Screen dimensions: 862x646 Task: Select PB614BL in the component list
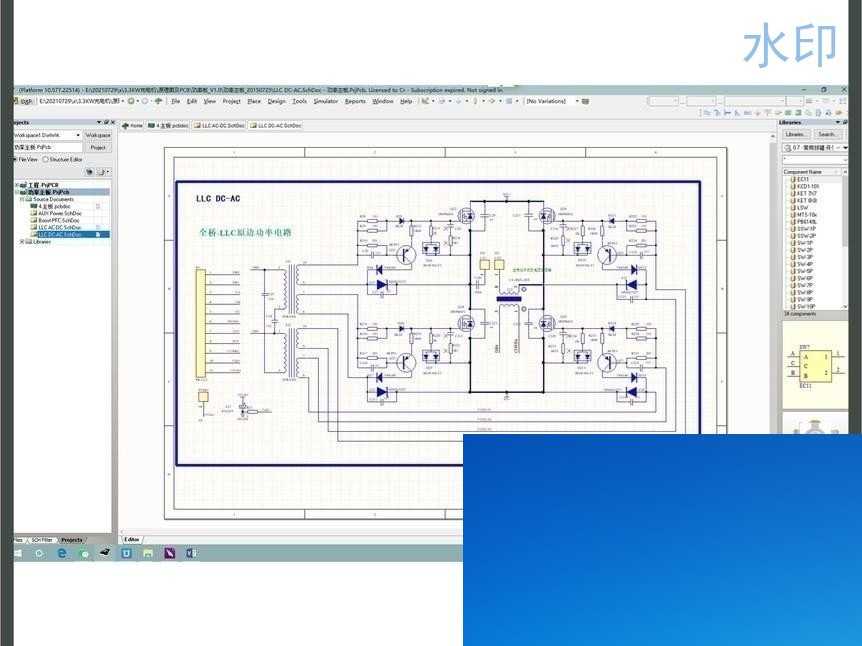coord(806,222)
